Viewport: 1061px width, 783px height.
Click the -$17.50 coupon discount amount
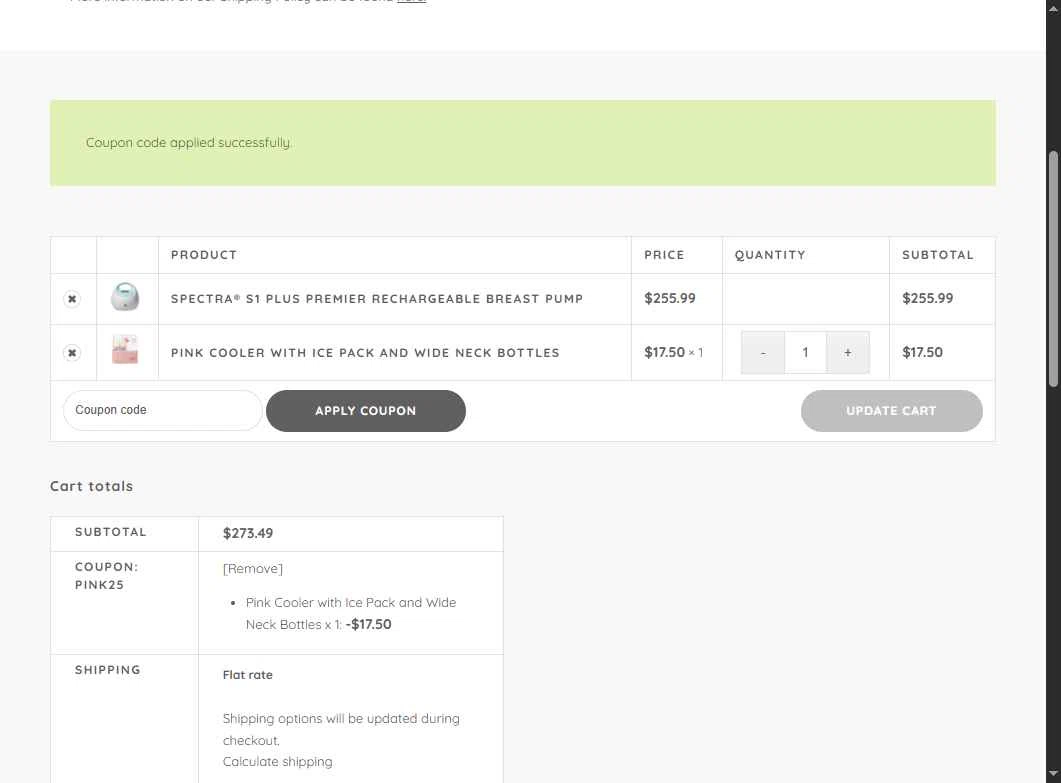[x=368, y=624]
